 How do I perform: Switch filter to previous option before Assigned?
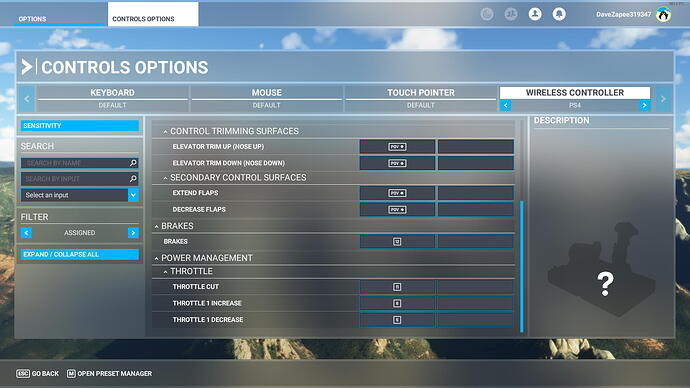pos(26,233)
